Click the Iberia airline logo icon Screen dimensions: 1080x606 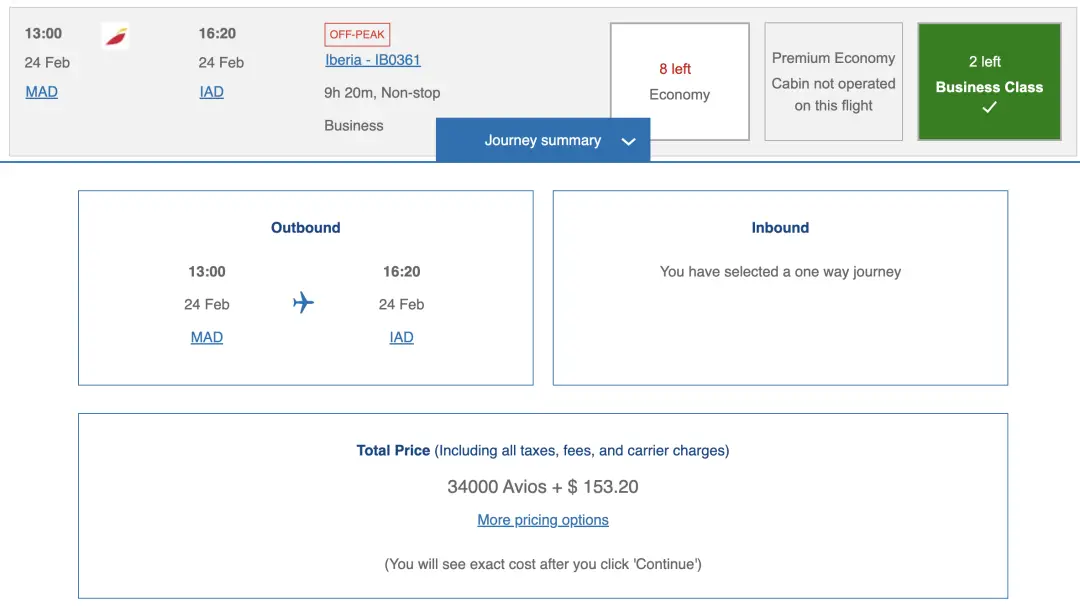pos(116,37)
